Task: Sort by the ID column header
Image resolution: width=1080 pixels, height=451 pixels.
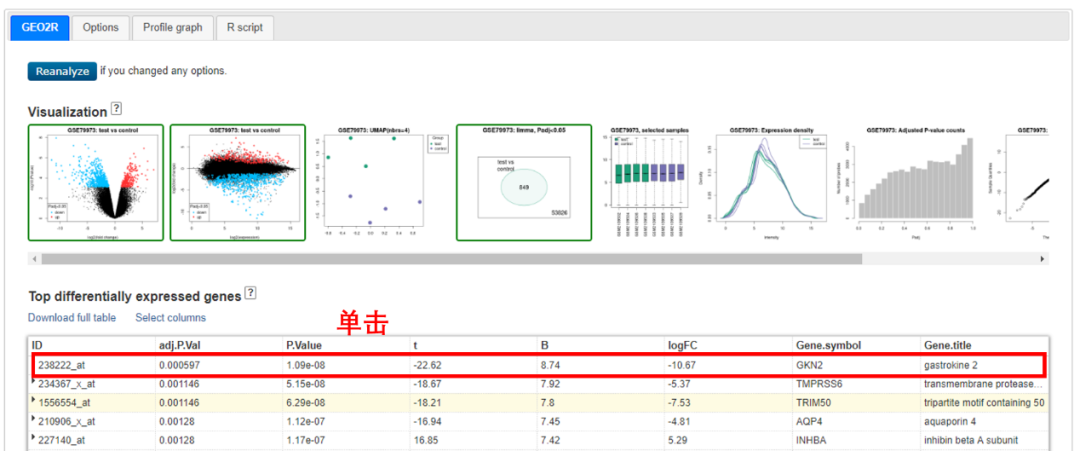Action: [92, 344]
